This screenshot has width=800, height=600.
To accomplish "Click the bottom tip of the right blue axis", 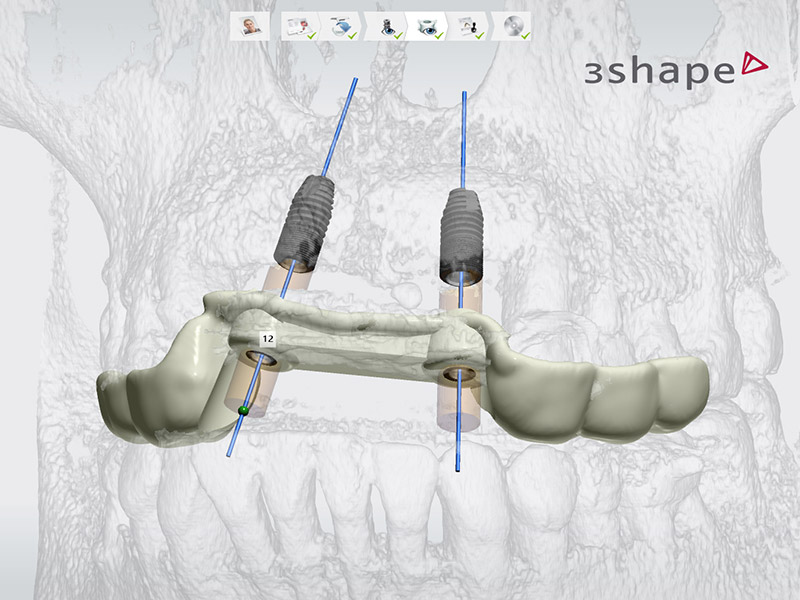I will click(457, 468).
